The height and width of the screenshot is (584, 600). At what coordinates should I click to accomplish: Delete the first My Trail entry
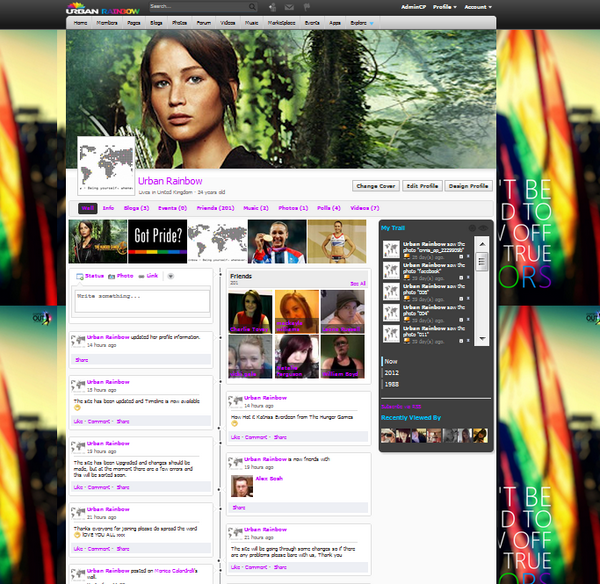coord(468,257)
